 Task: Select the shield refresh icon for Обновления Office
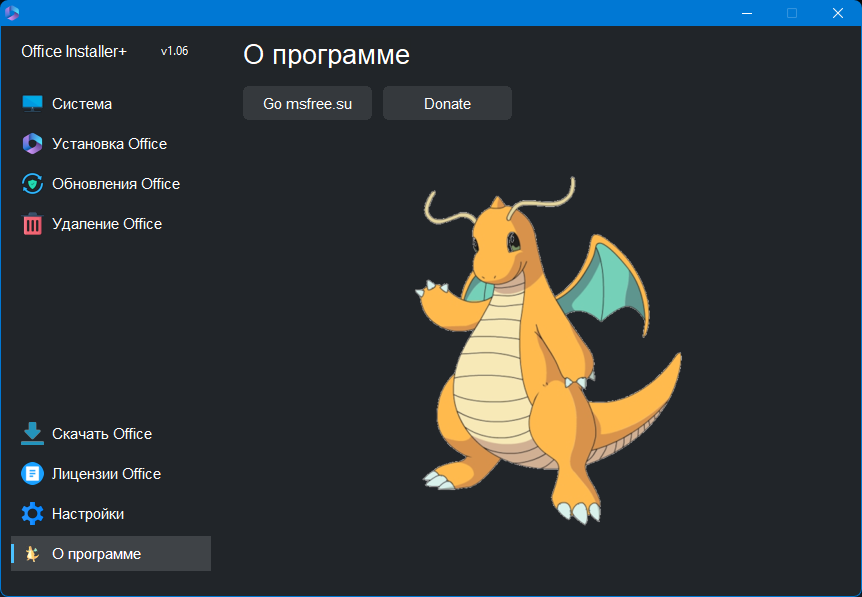tap(32, 184)
